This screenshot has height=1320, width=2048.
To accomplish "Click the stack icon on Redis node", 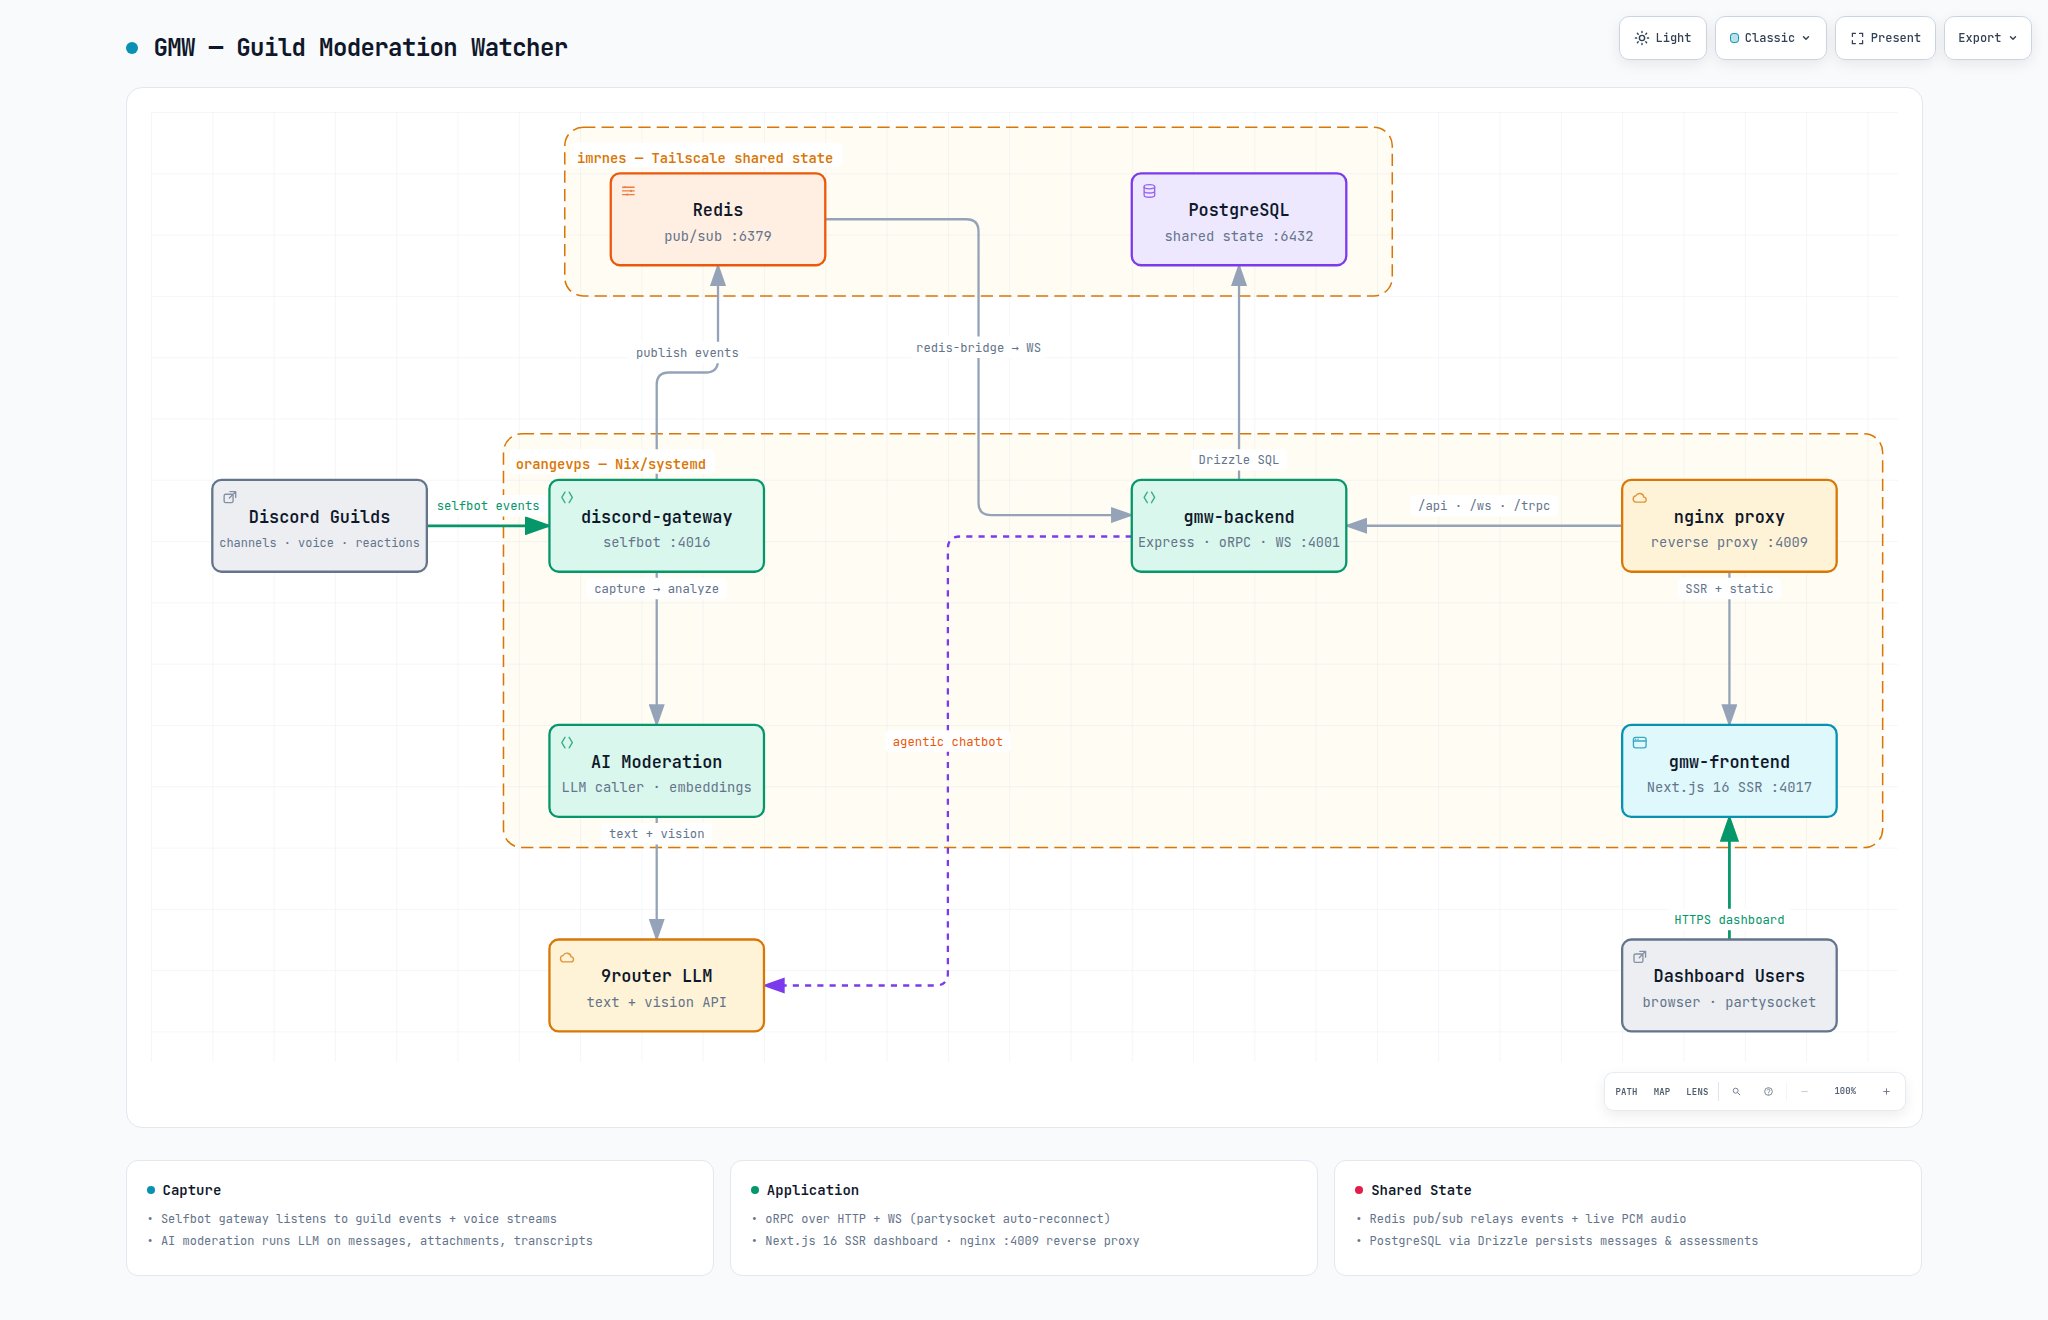I will click(x=628, y=191).
